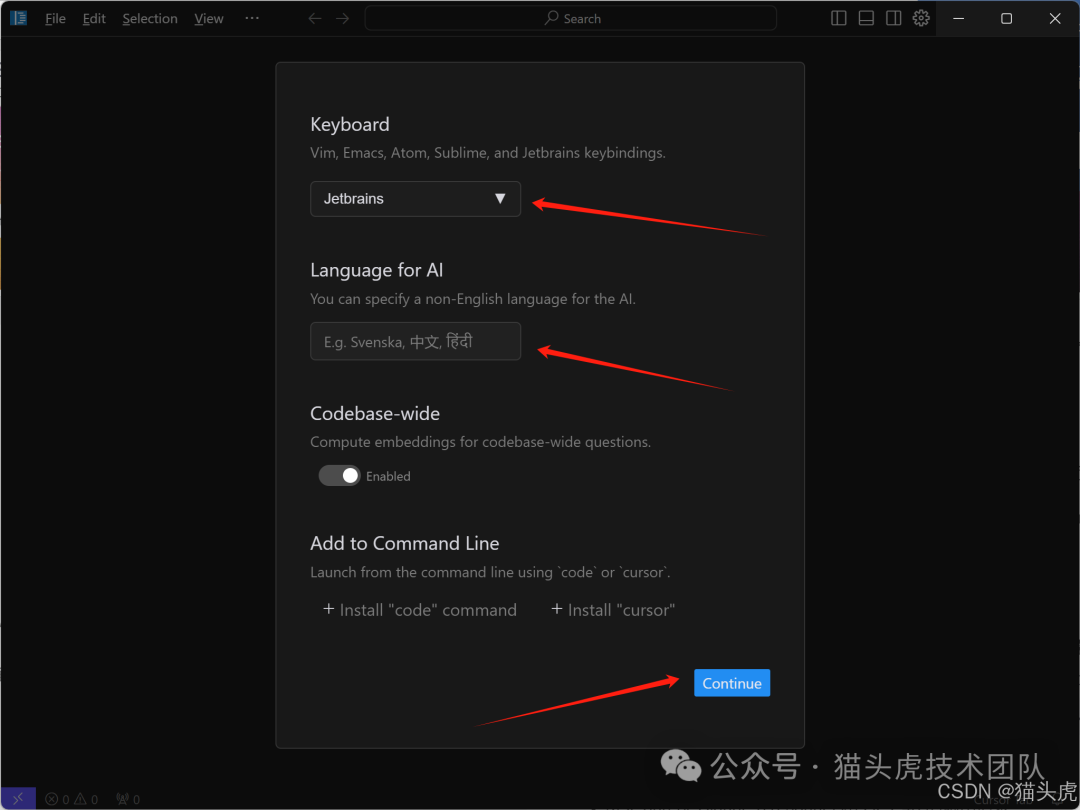Open settings via gear icon in title bar
Viewport: 1080px width, 810px height.
[x=921, y=19]
